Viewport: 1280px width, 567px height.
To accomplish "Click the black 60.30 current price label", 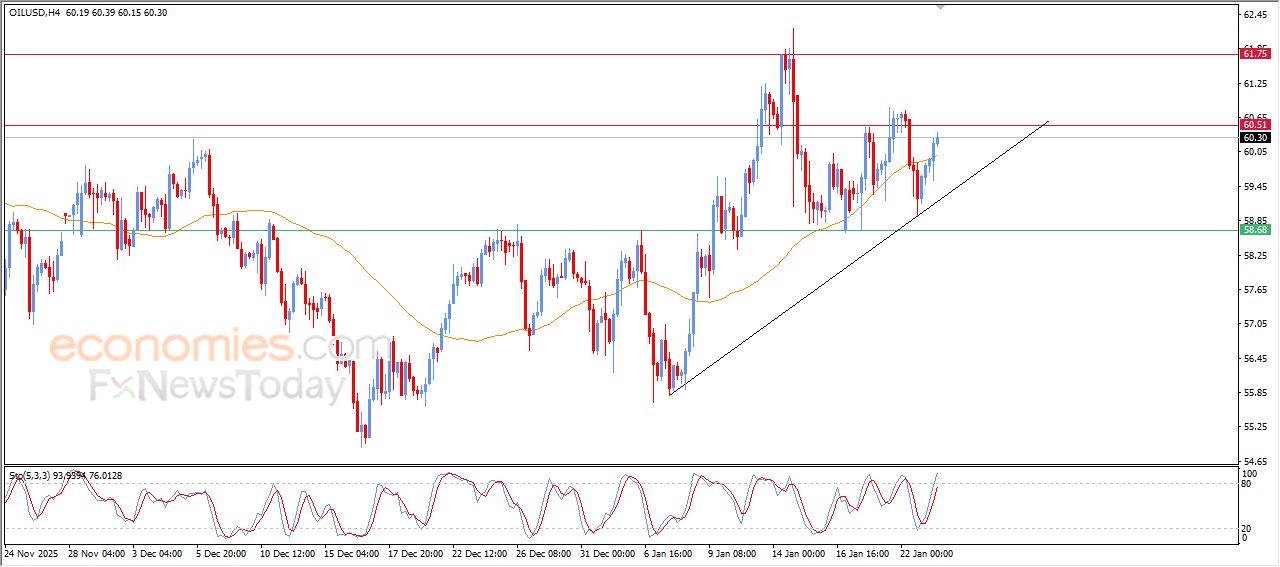I will (x=1255, y=137).
